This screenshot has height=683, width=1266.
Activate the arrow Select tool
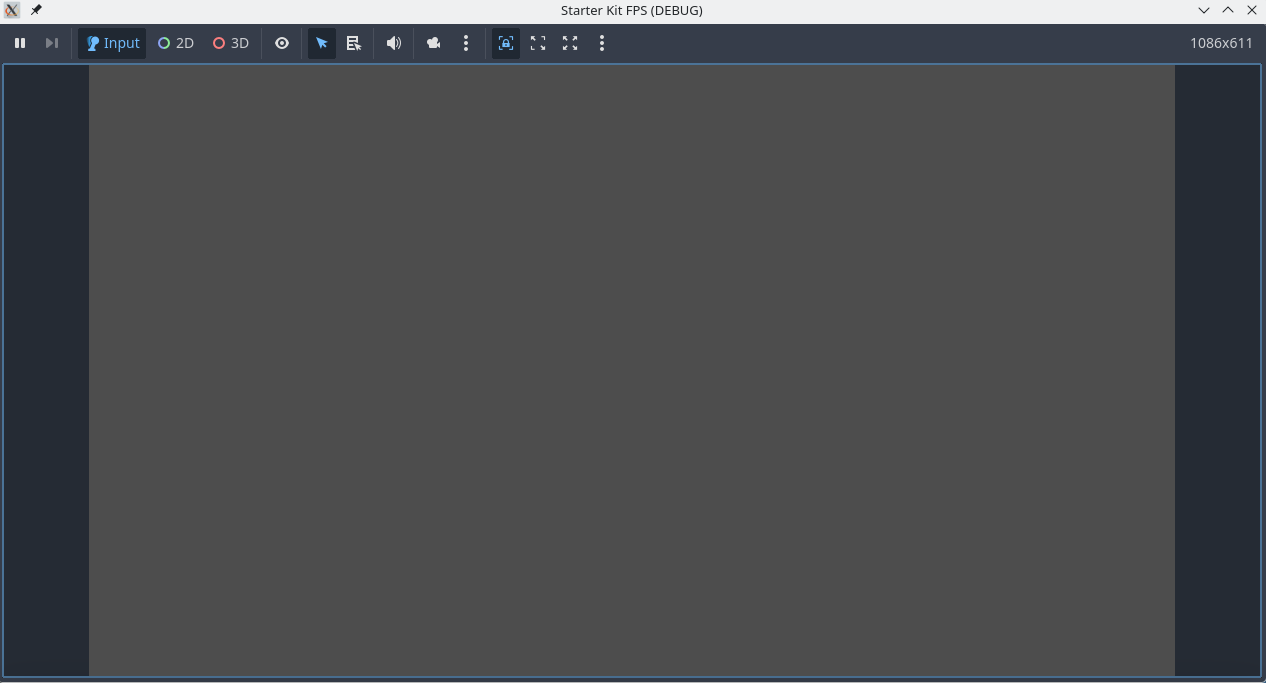coord(322,43)
